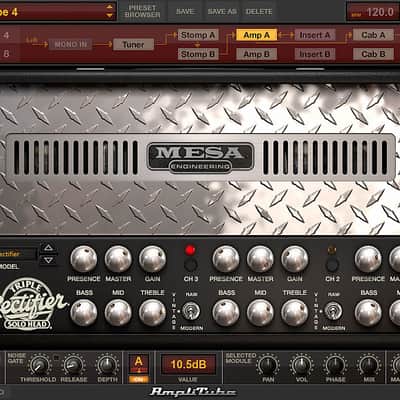Click the CH 3 Treble knob
Viewport: 400px width, 400px height.
click(x=152, y=313)
